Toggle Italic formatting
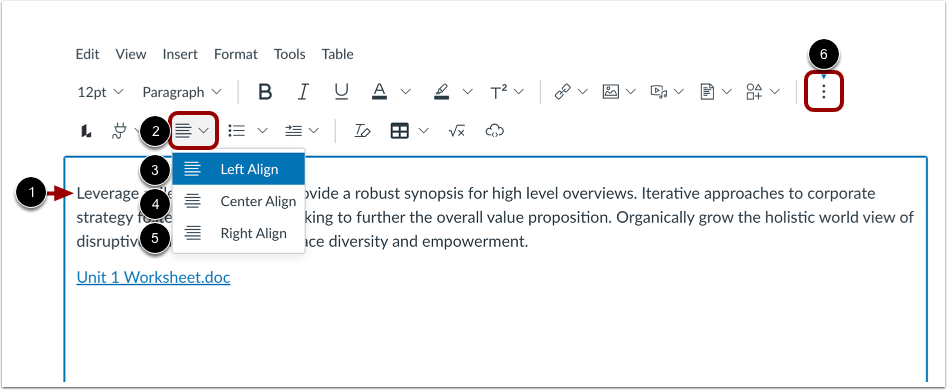The width and height of the screenshot is (947, 390). (x=303, y=92)
